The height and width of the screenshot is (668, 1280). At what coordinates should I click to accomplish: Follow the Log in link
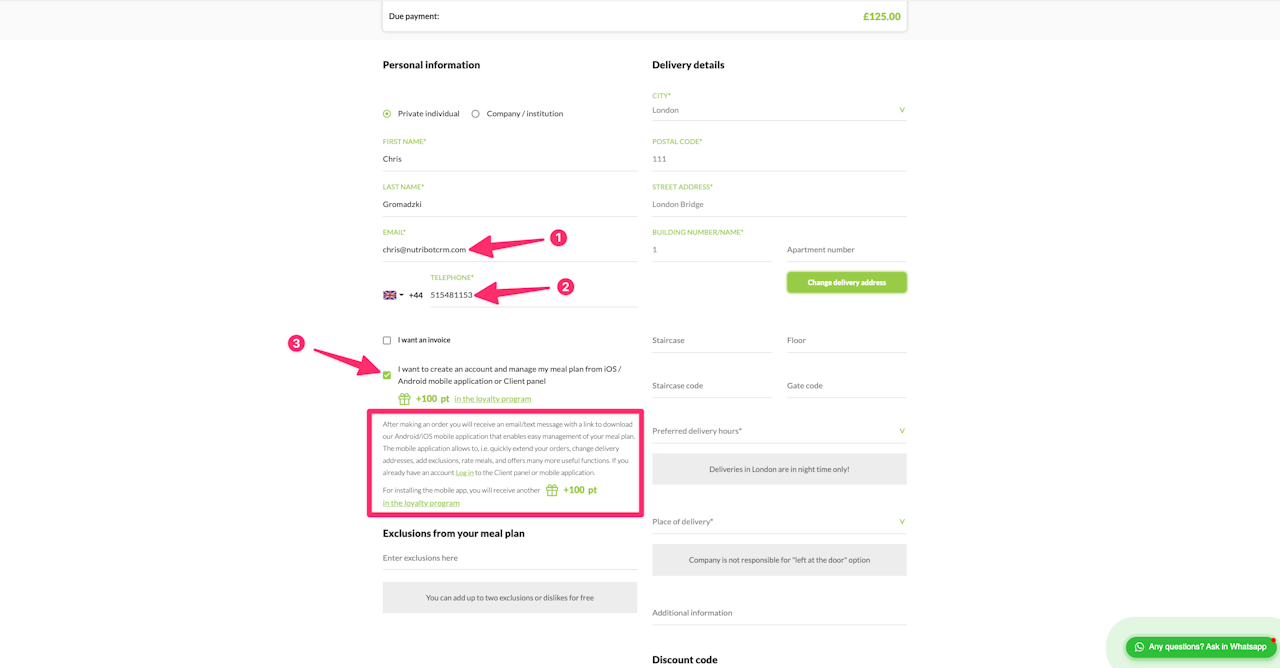[465, 473]
